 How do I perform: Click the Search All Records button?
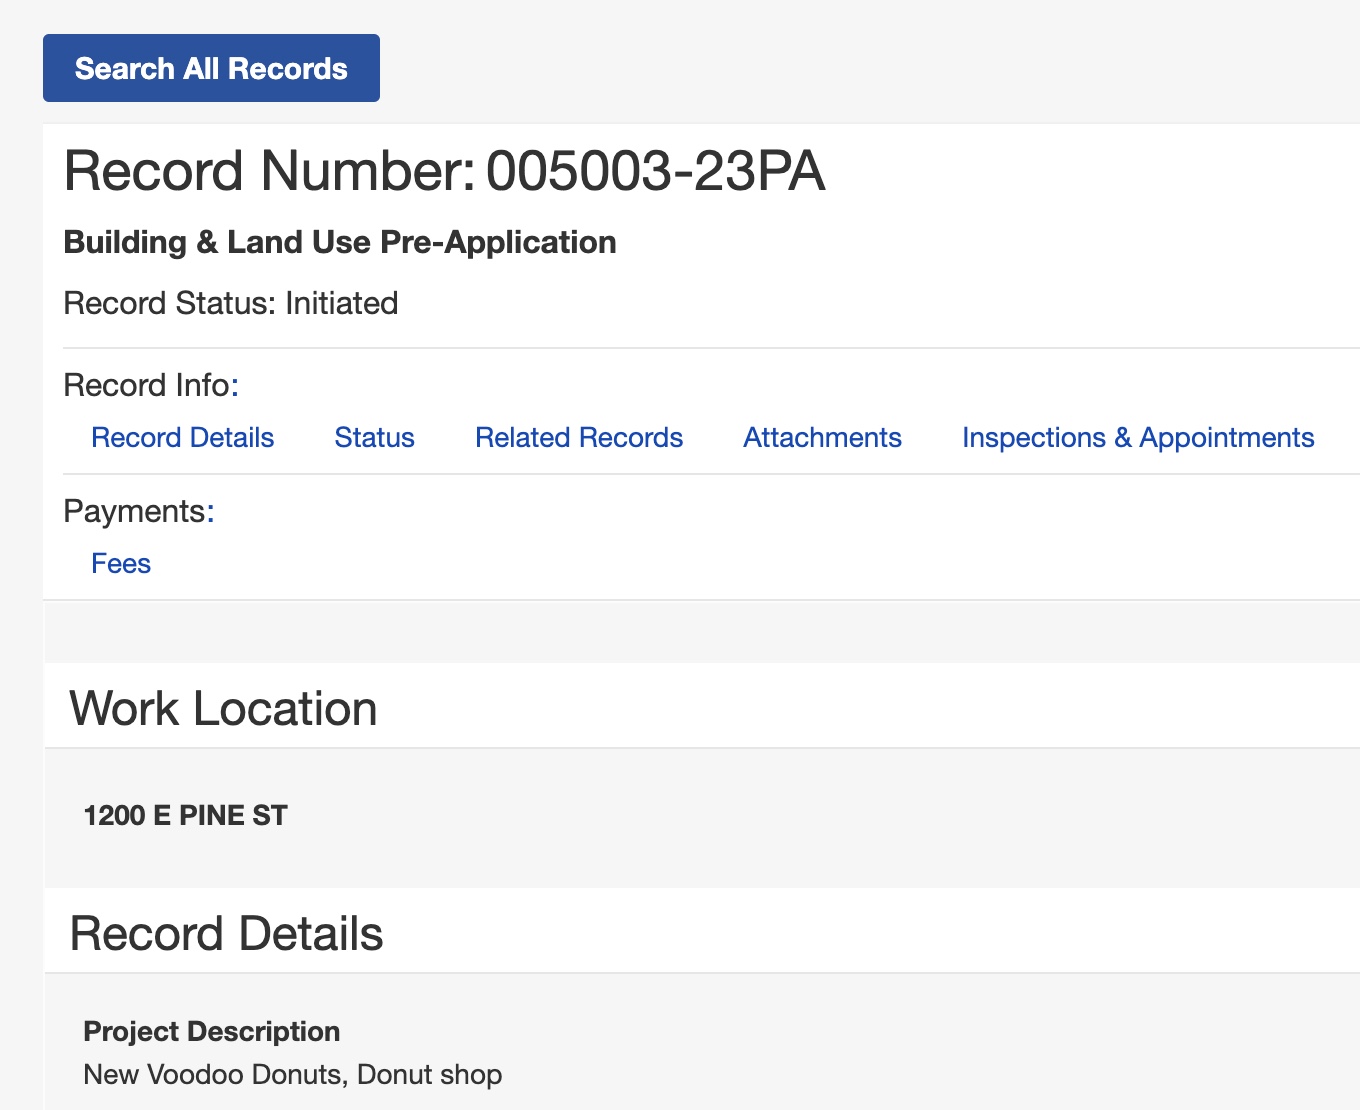211,68
